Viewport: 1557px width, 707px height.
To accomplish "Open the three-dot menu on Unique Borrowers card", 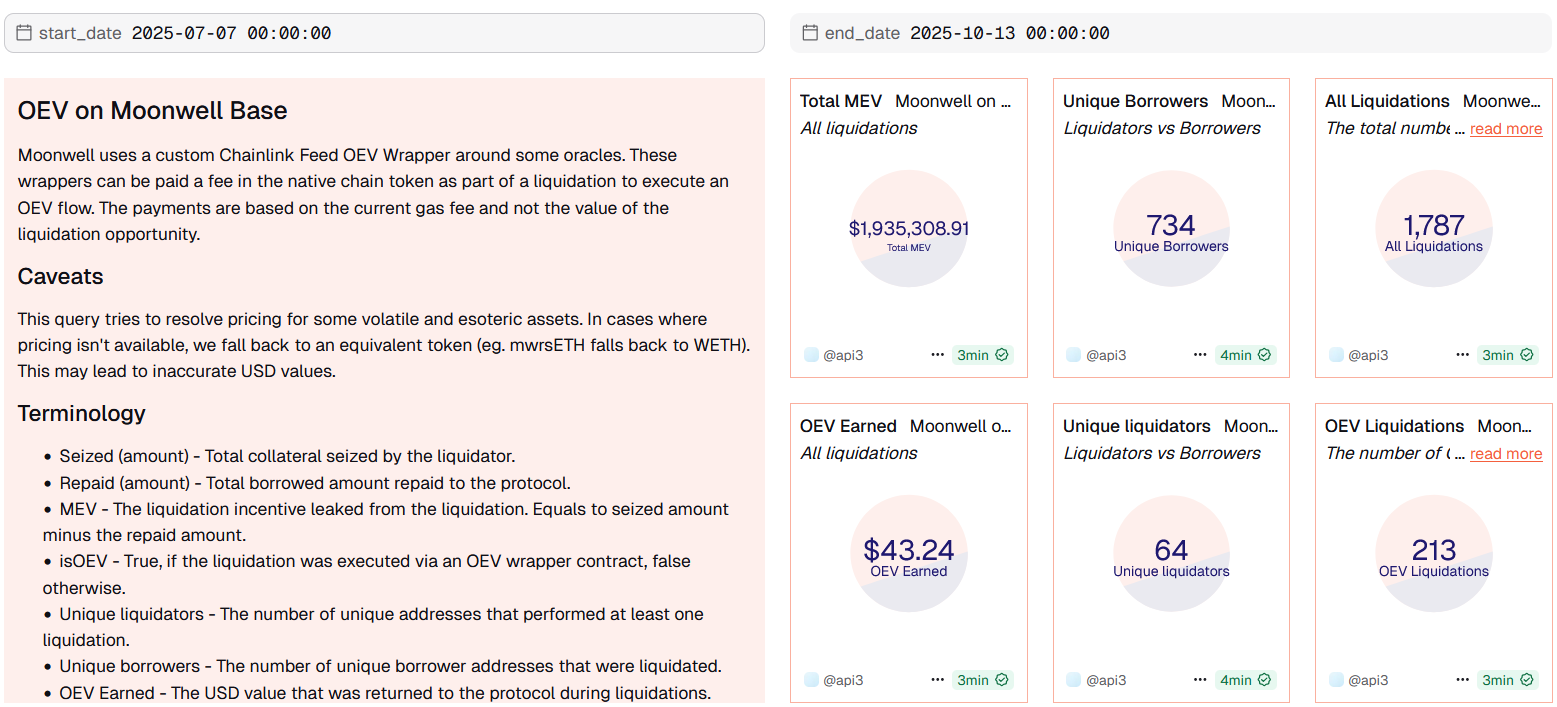I will 1200,355.
